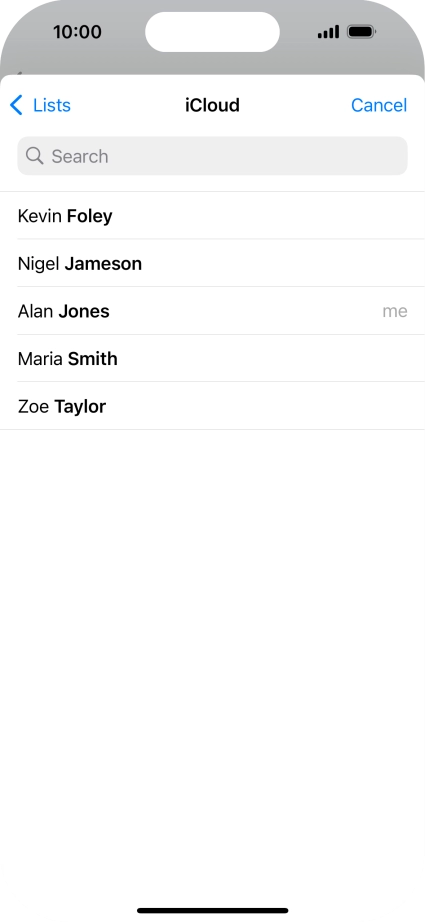Tap the Dynamic Island pill

(212, 32)
